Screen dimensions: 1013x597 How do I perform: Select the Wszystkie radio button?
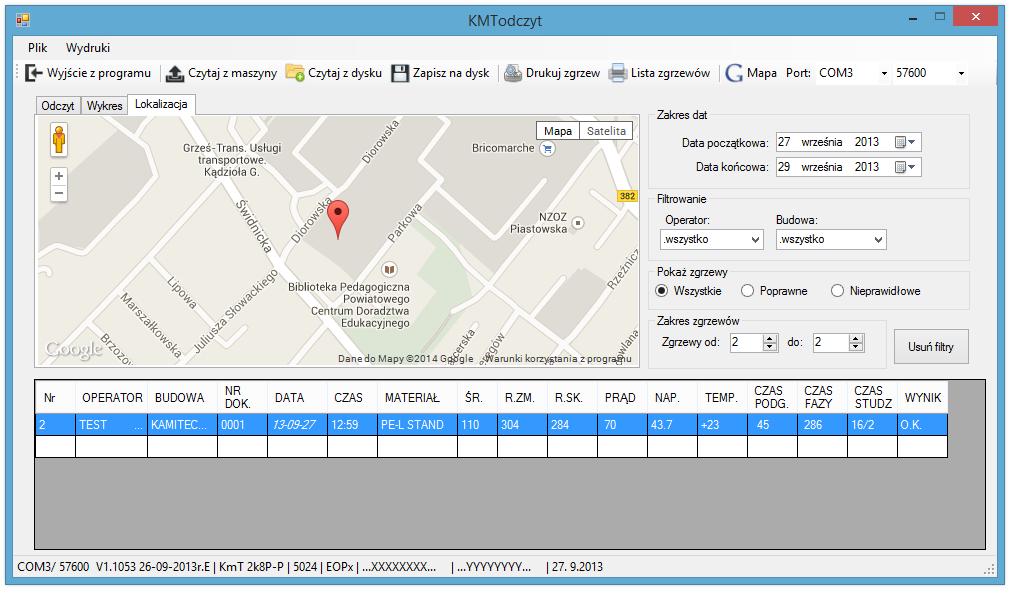[x=662, y=291]
